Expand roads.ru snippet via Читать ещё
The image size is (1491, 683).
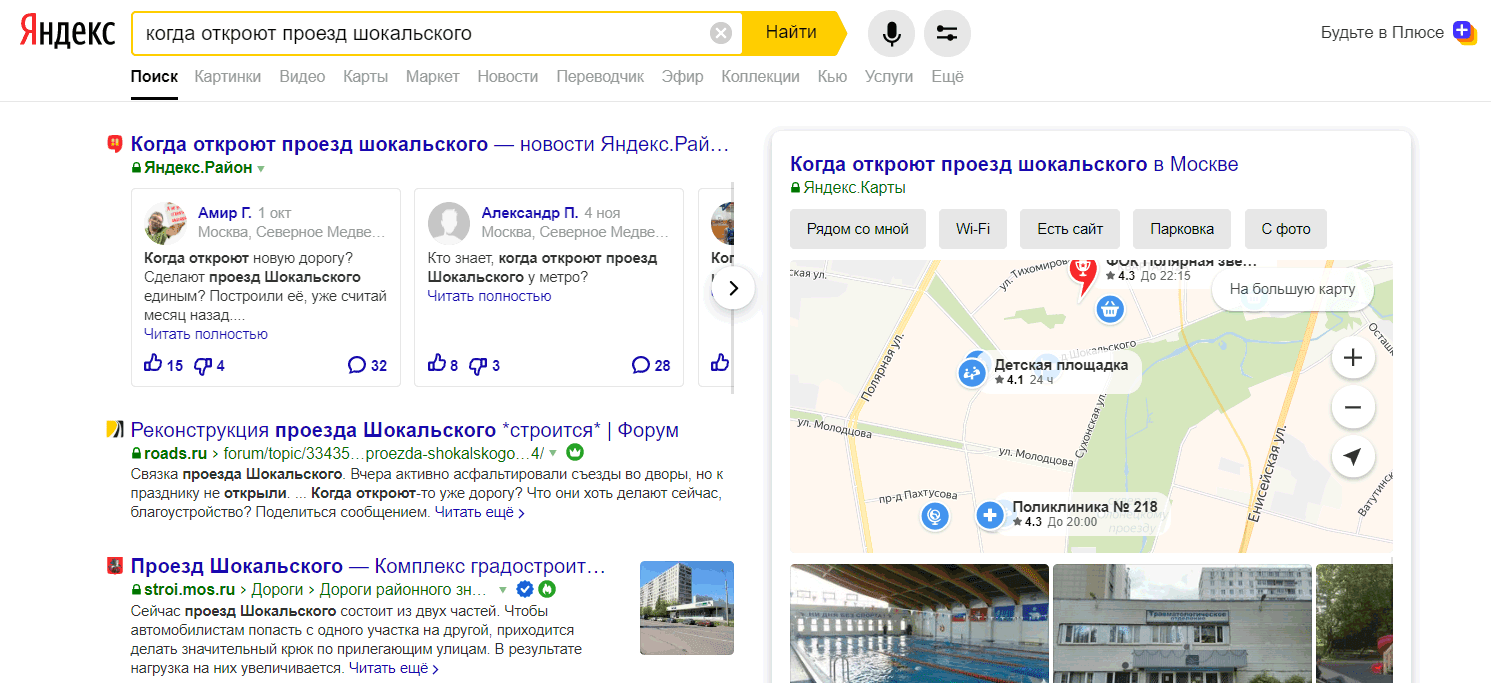point(479,512)
